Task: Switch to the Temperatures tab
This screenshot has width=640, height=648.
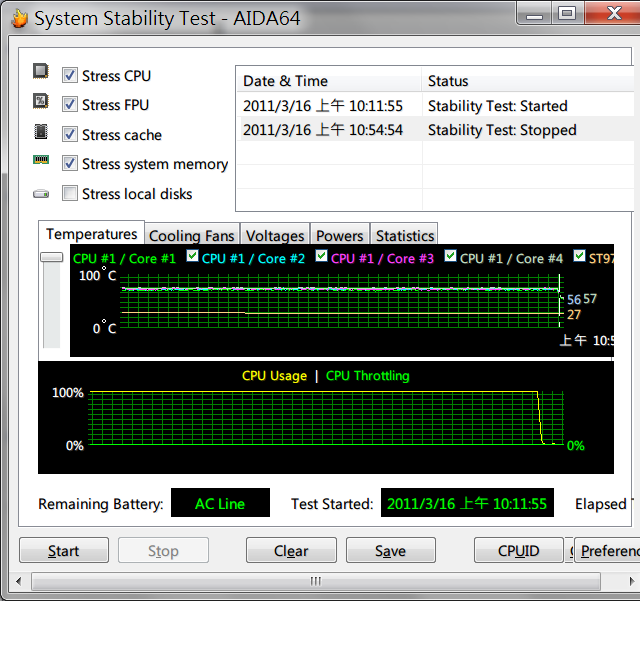Action: [91, 233]
